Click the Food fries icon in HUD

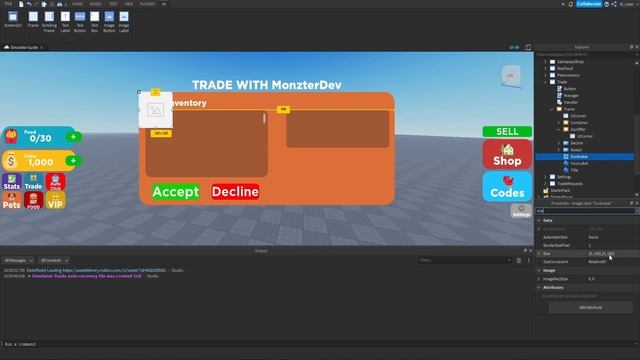click(x=11, y=136)
